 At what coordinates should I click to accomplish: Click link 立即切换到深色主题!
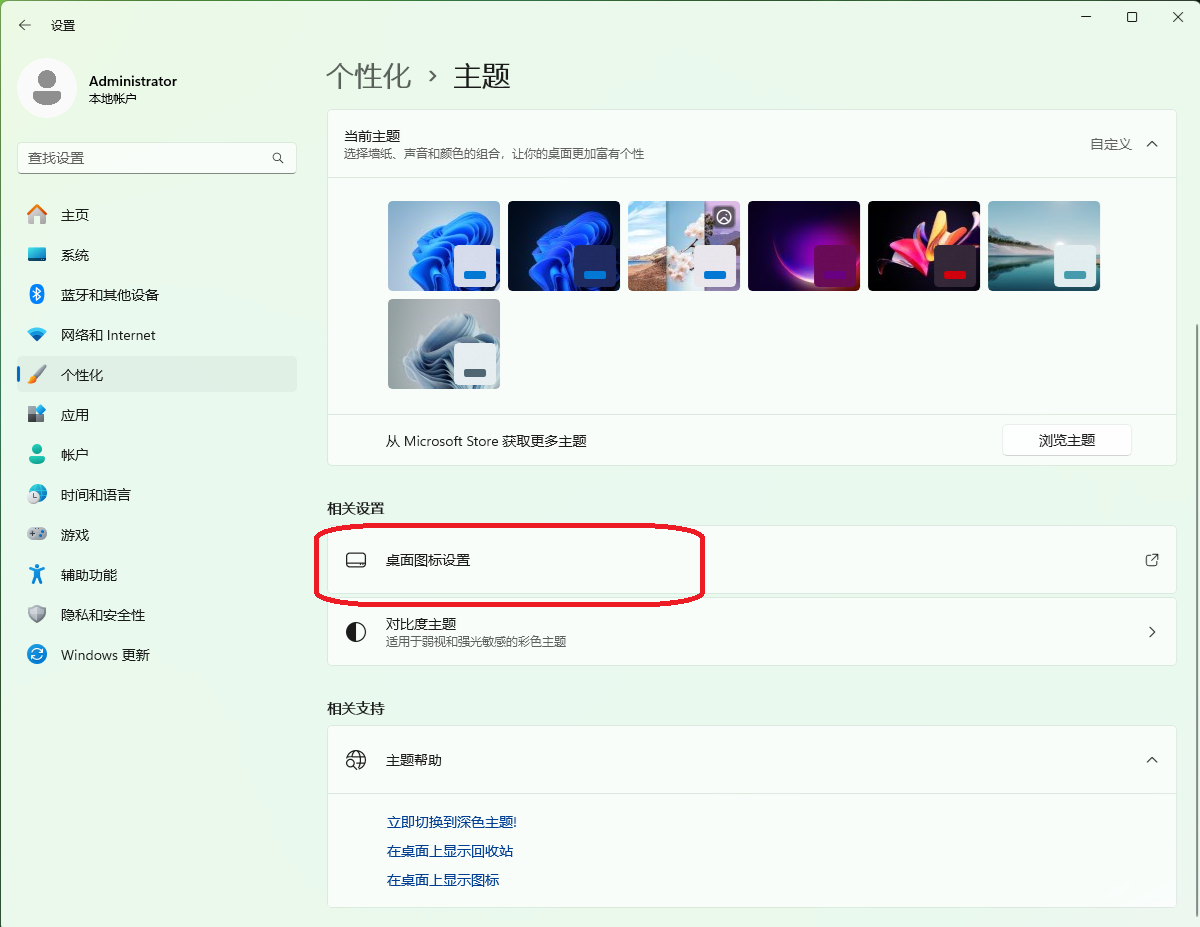pyautogui.click(x=452, y=822)
